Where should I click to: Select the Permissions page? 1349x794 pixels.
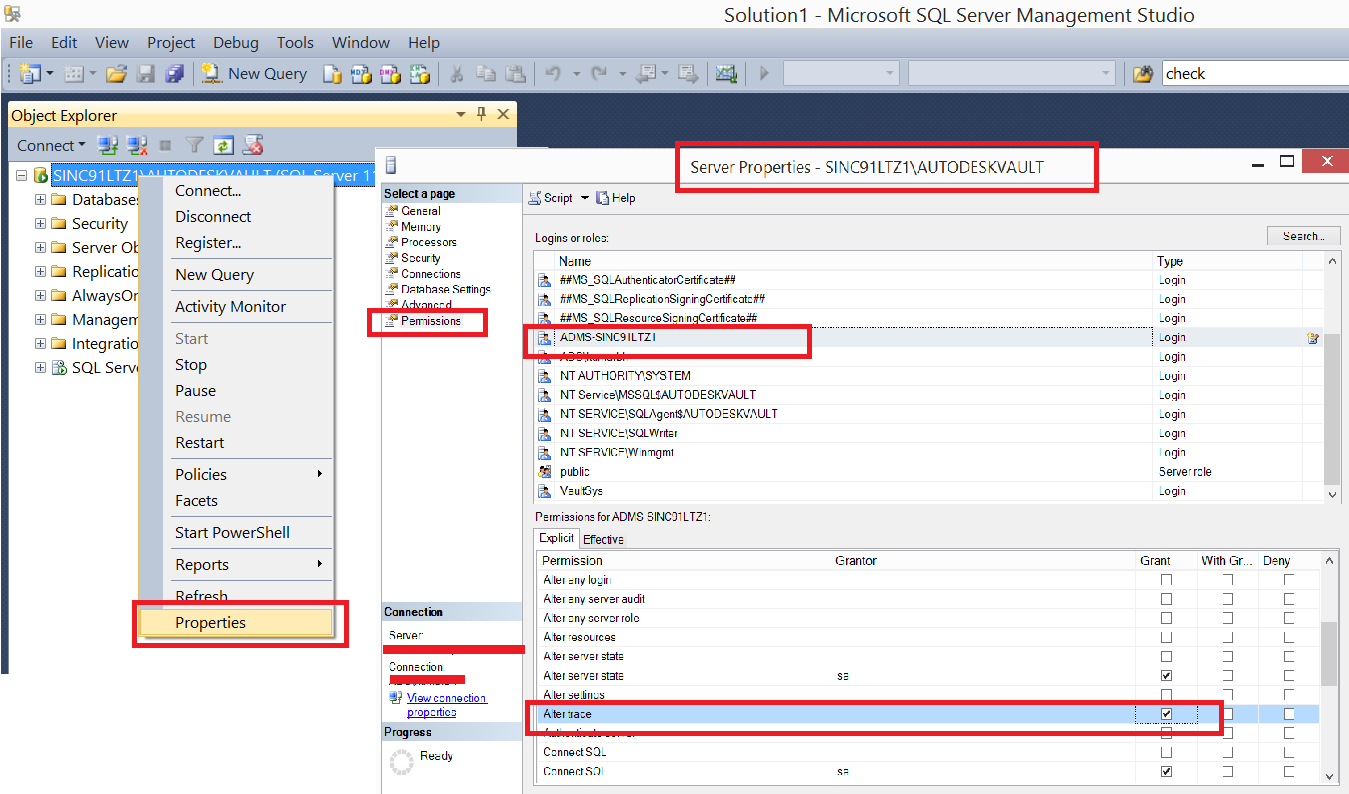click(430, 321)
